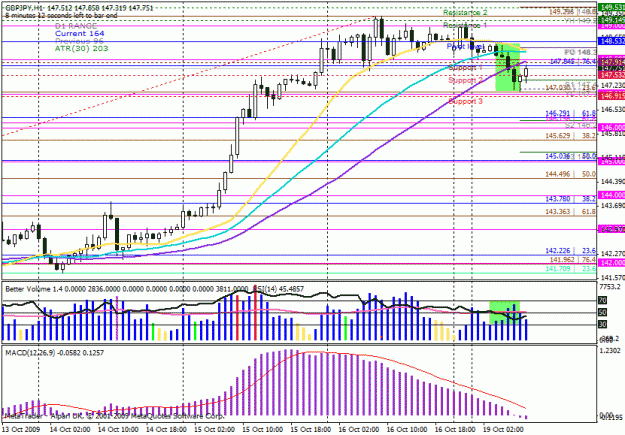Click the 'RSI(14) 45.4857' indicator label
Viewport: 625px width, 435px height.
click(x=279, y=289)
